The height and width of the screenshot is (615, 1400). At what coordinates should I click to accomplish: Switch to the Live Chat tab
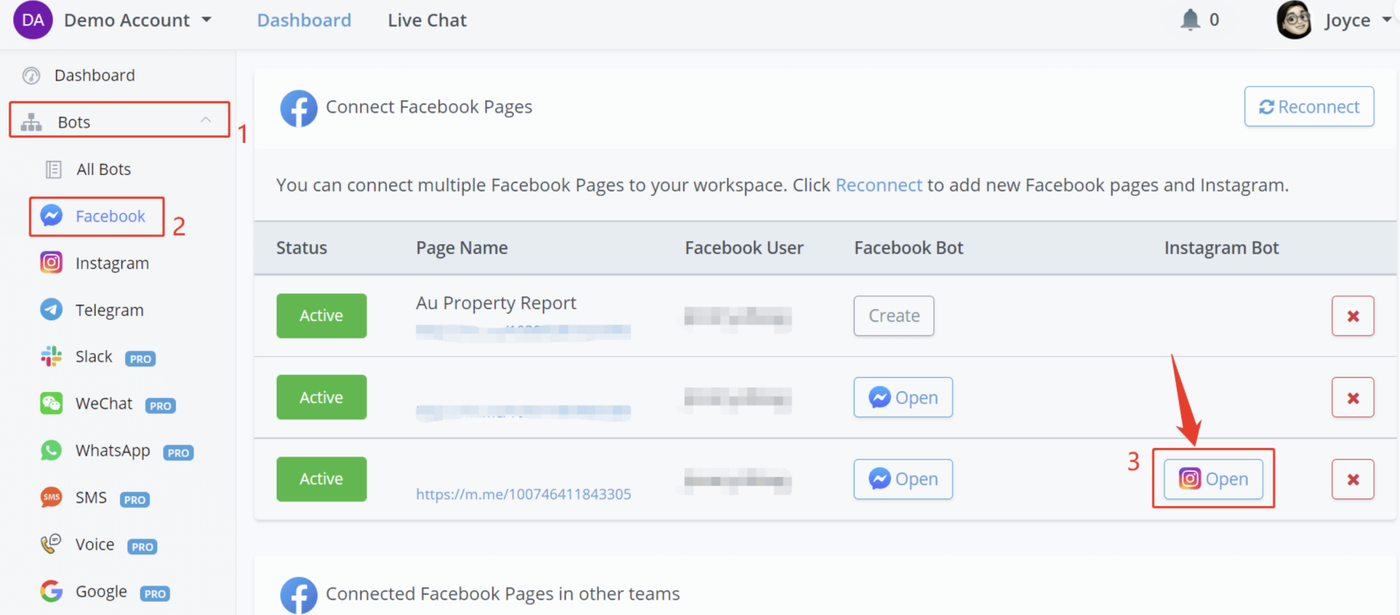tap(427, 20)
